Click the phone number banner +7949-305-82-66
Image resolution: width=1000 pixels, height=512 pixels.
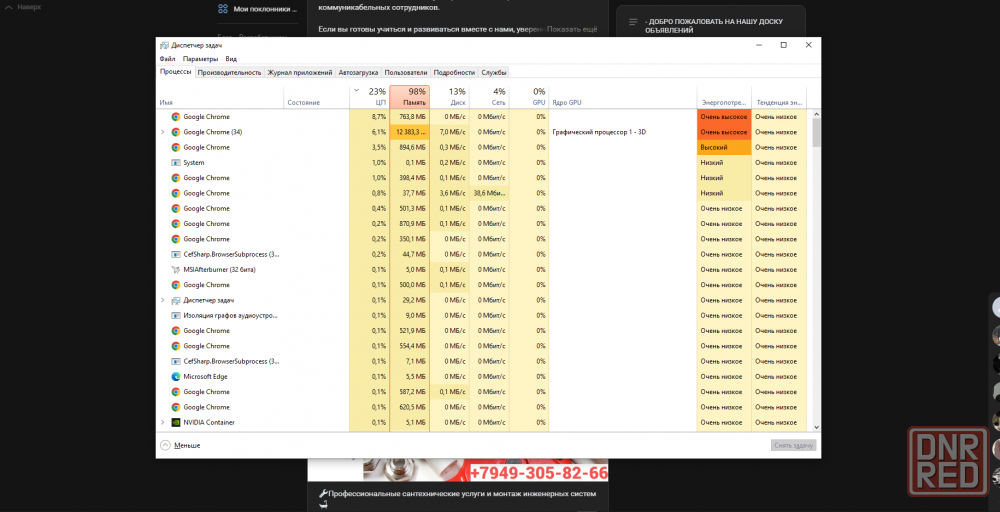tap(538, 473)
